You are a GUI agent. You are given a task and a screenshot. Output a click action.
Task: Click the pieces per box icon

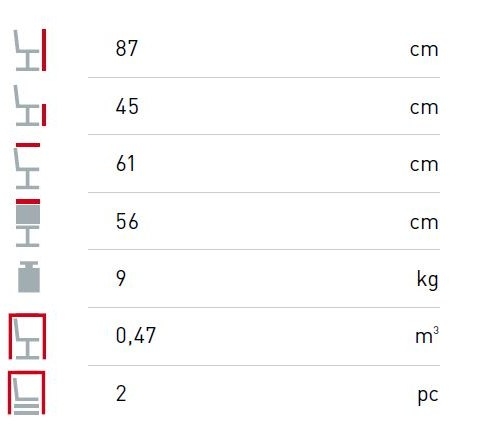pyautogui.click(x=26, y=393)
